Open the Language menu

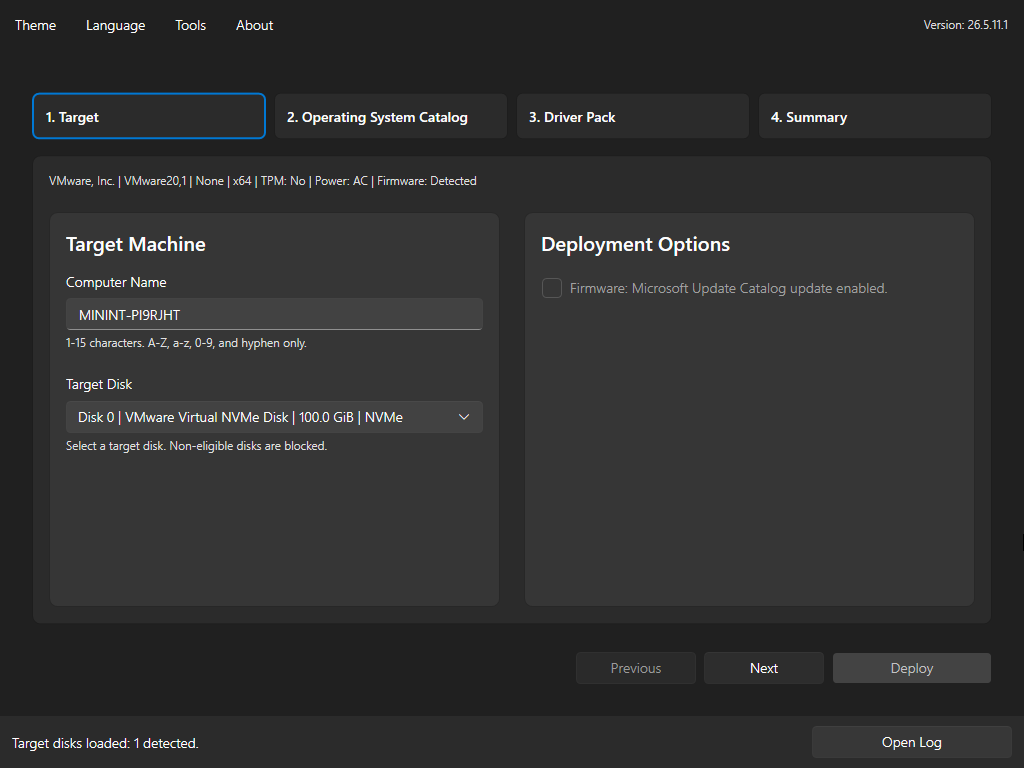tap(116, 25)
